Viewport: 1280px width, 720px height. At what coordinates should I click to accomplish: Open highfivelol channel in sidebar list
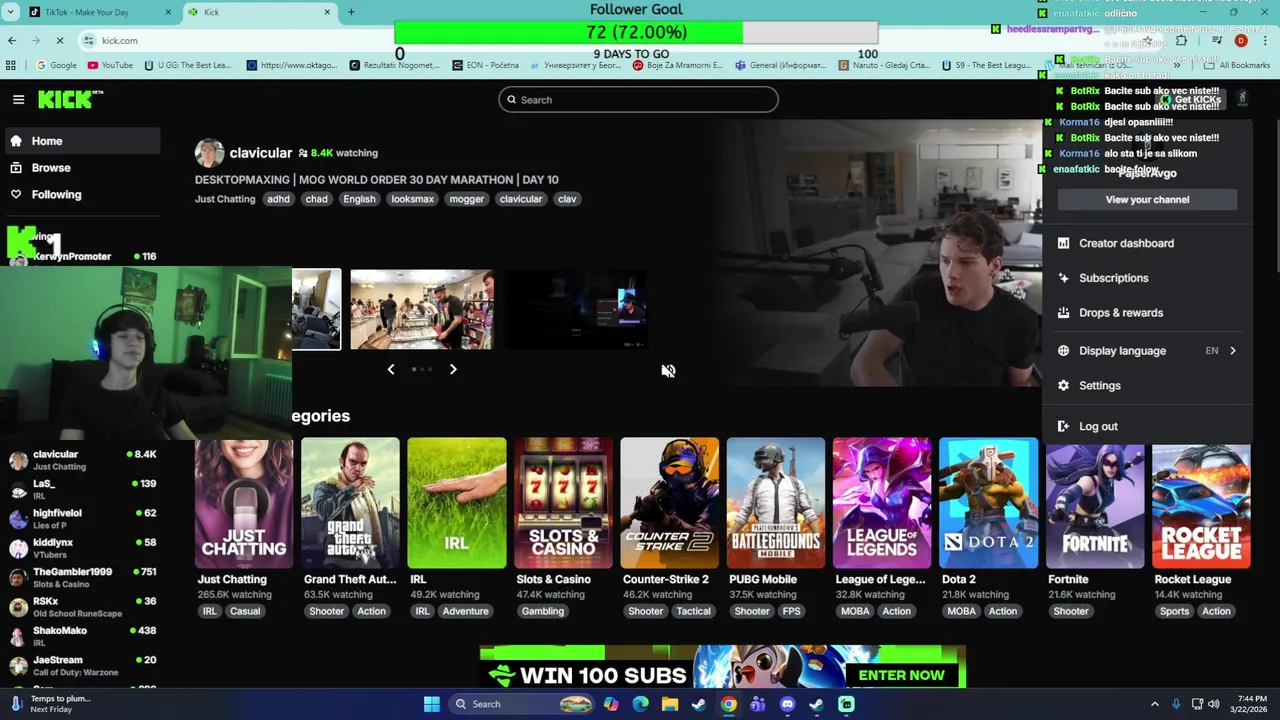tap(82, 518)
